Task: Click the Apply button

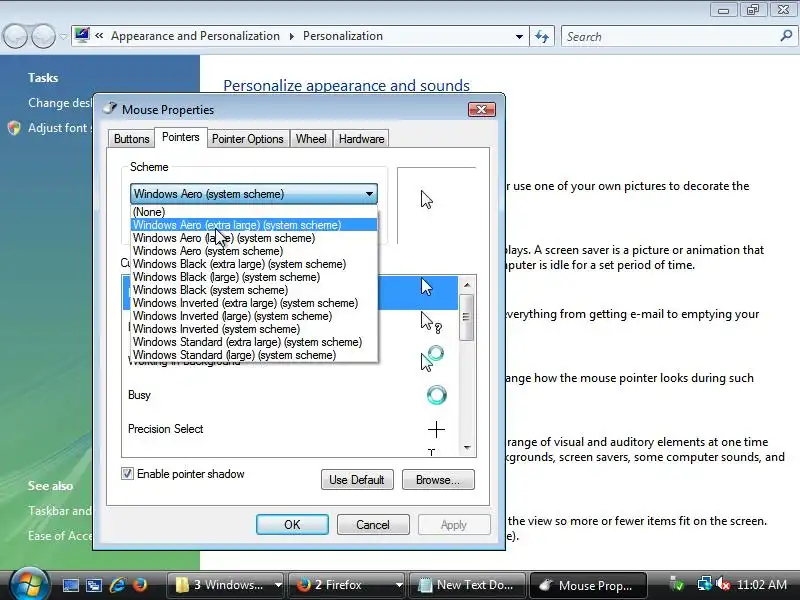Action: coord(454,524)
